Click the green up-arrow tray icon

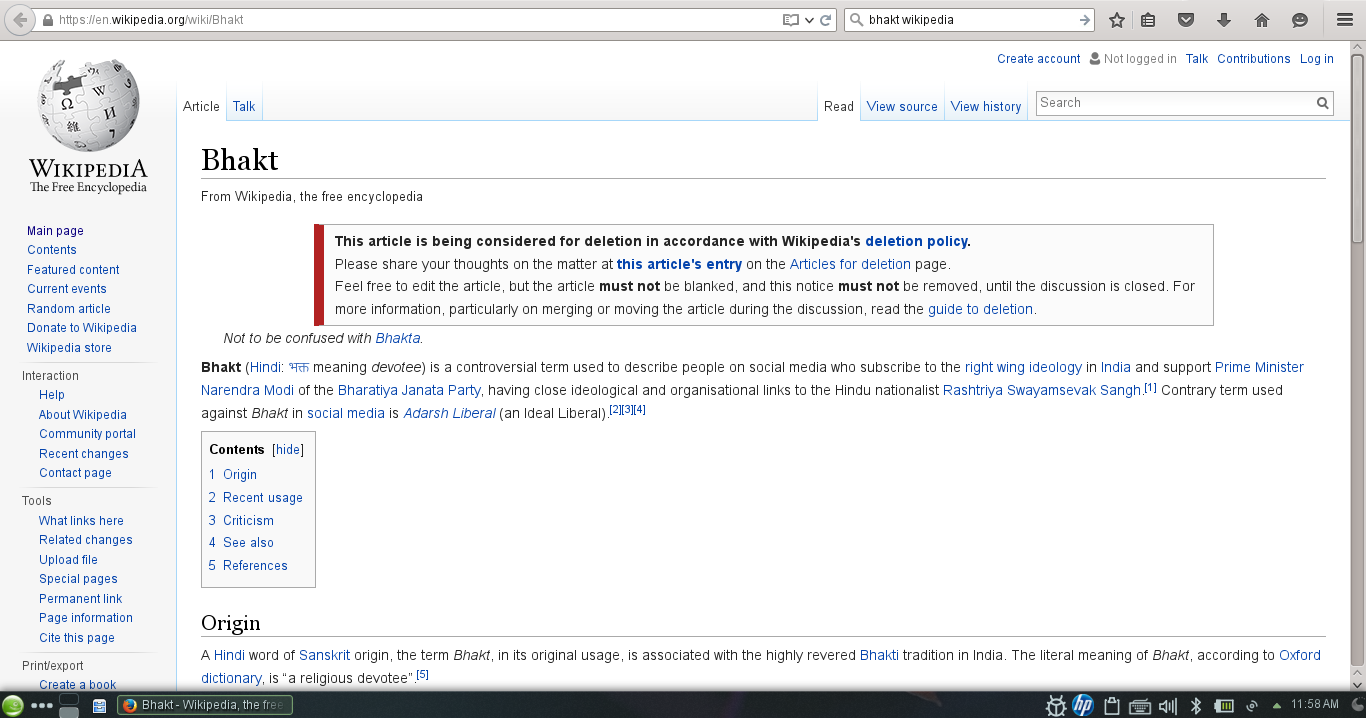(x=1276, y=706)
